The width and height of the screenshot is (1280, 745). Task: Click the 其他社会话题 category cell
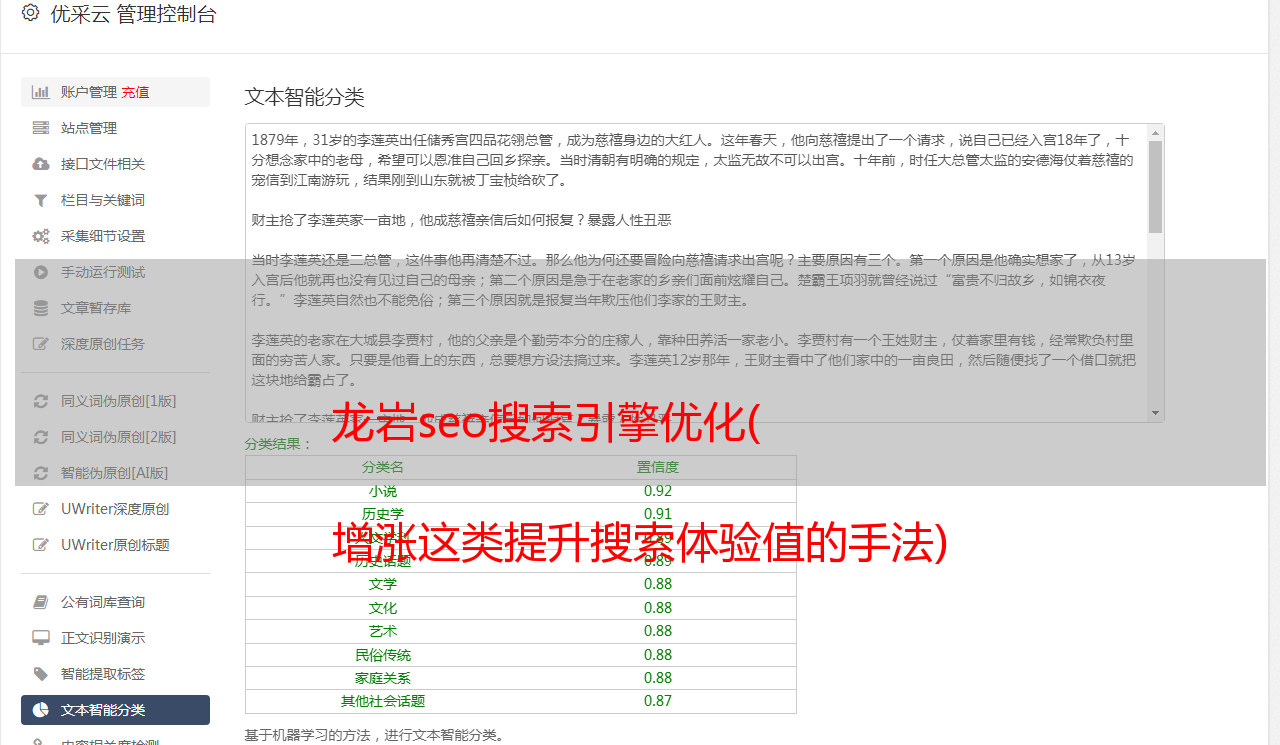383,701
